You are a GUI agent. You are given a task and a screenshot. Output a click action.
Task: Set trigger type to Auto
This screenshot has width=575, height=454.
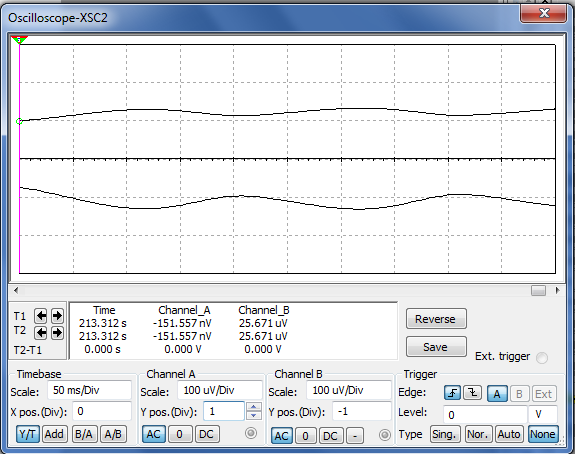tap(509, 435)
